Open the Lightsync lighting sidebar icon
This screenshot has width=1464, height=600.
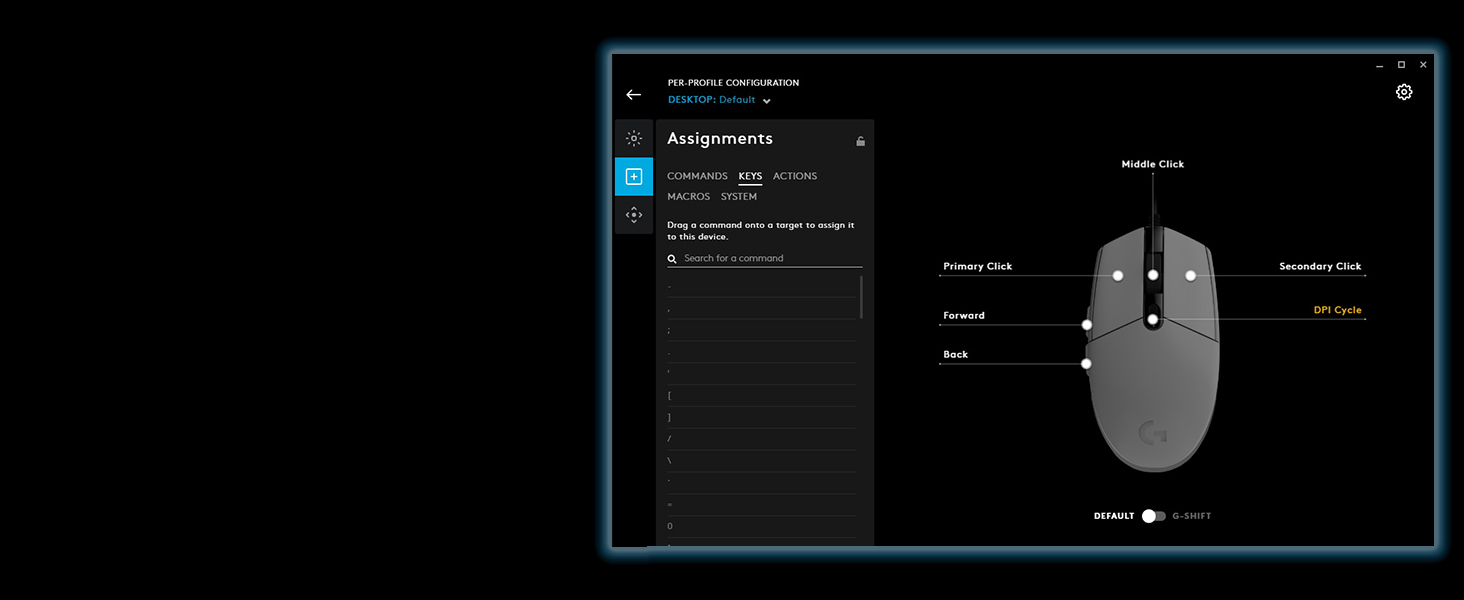click(633, 138)
